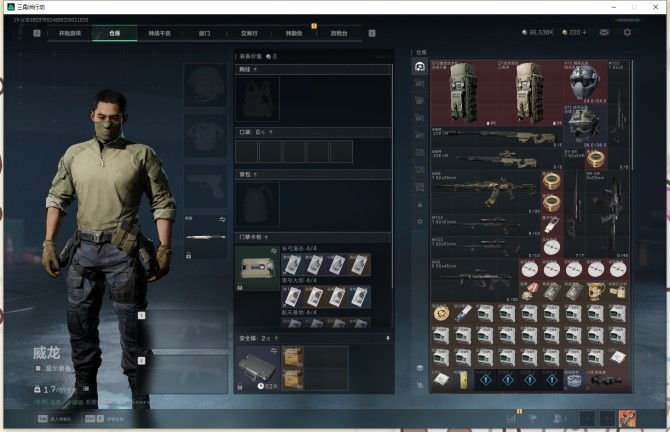Click the stacked layers icon in warehouse sidebar
670x432 pixels.
point(420,368)
